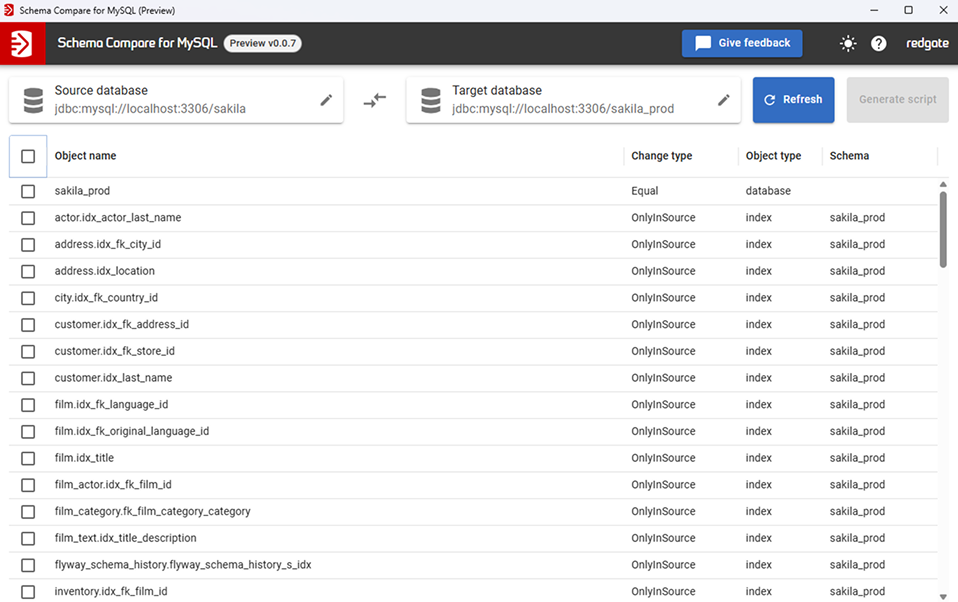Click the list scrollbar down arrow

point(943,596)
